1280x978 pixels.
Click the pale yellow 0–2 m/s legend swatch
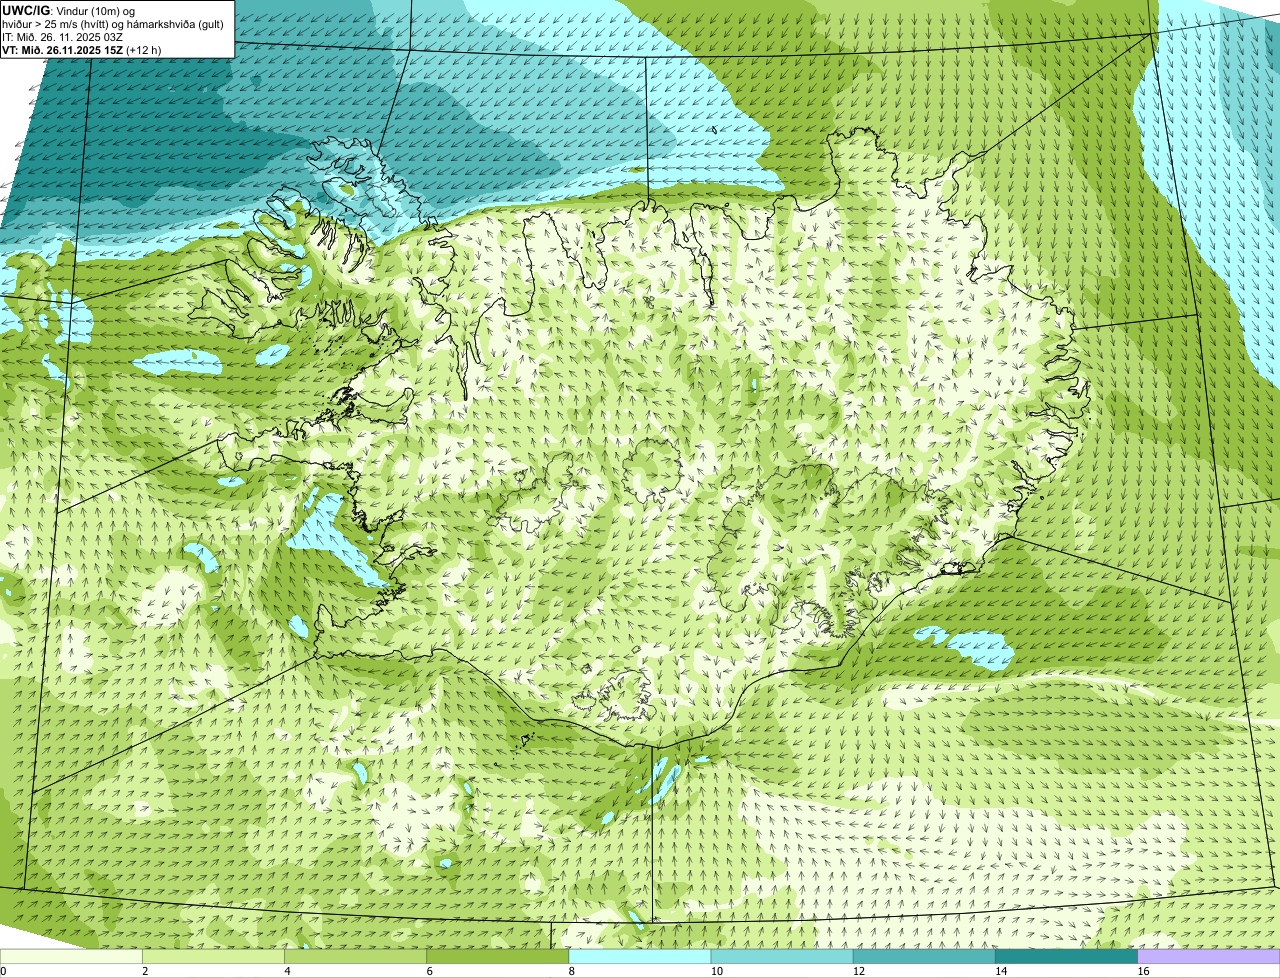pos(71,956)
